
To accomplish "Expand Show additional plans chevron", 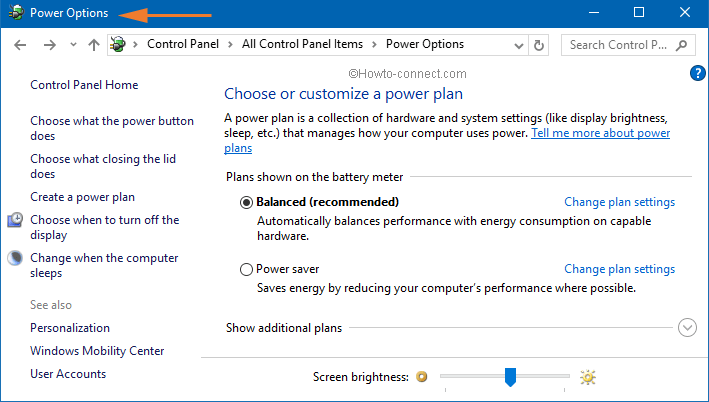I will pos(687,328).
